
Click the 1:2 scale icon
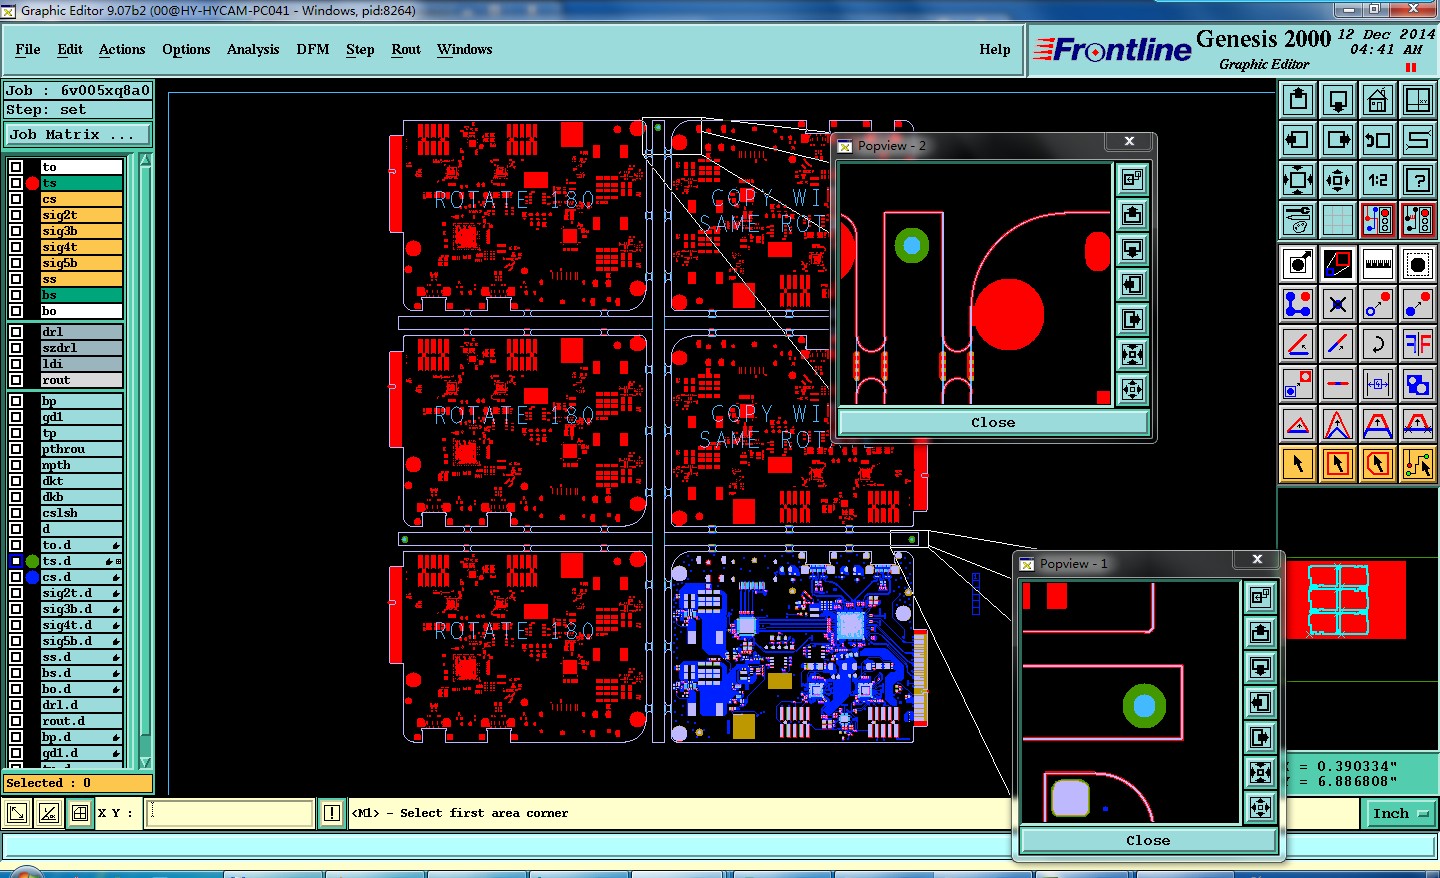[x=1378, y=180]
